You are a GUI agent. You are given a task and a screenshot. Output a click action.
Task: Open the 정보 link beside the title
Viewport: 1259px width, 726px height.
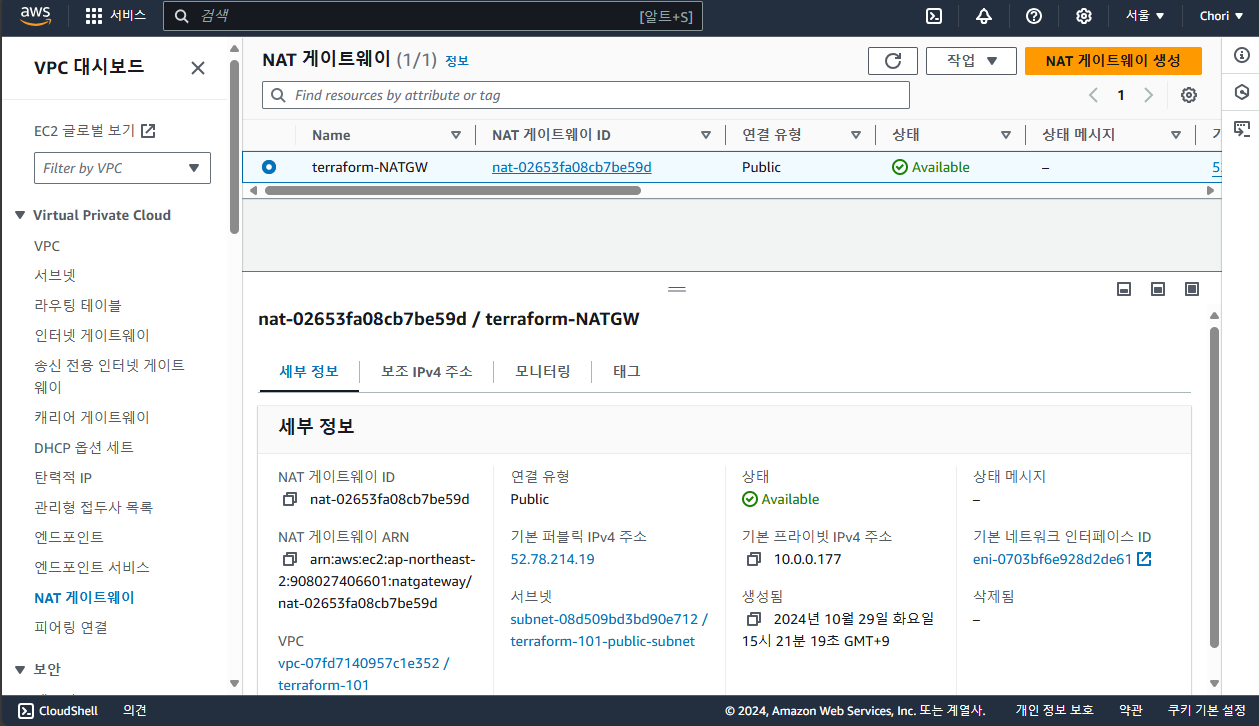coord(457,61)
